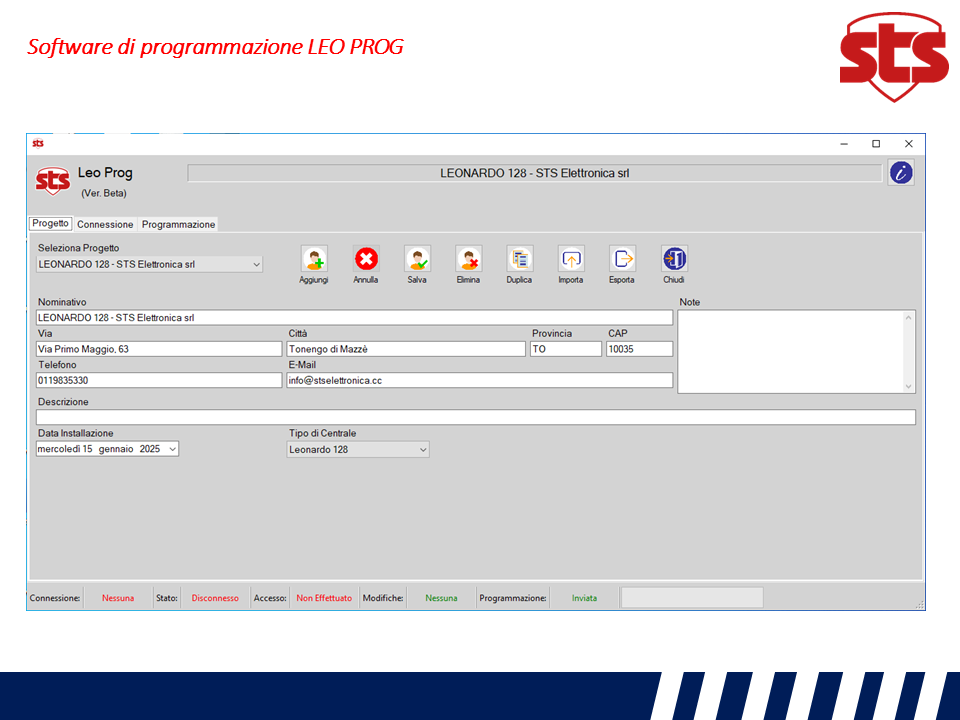Open the Importa import icon
Image resolution: width=960 pixels, height=720 pixels.
(571, 259)
